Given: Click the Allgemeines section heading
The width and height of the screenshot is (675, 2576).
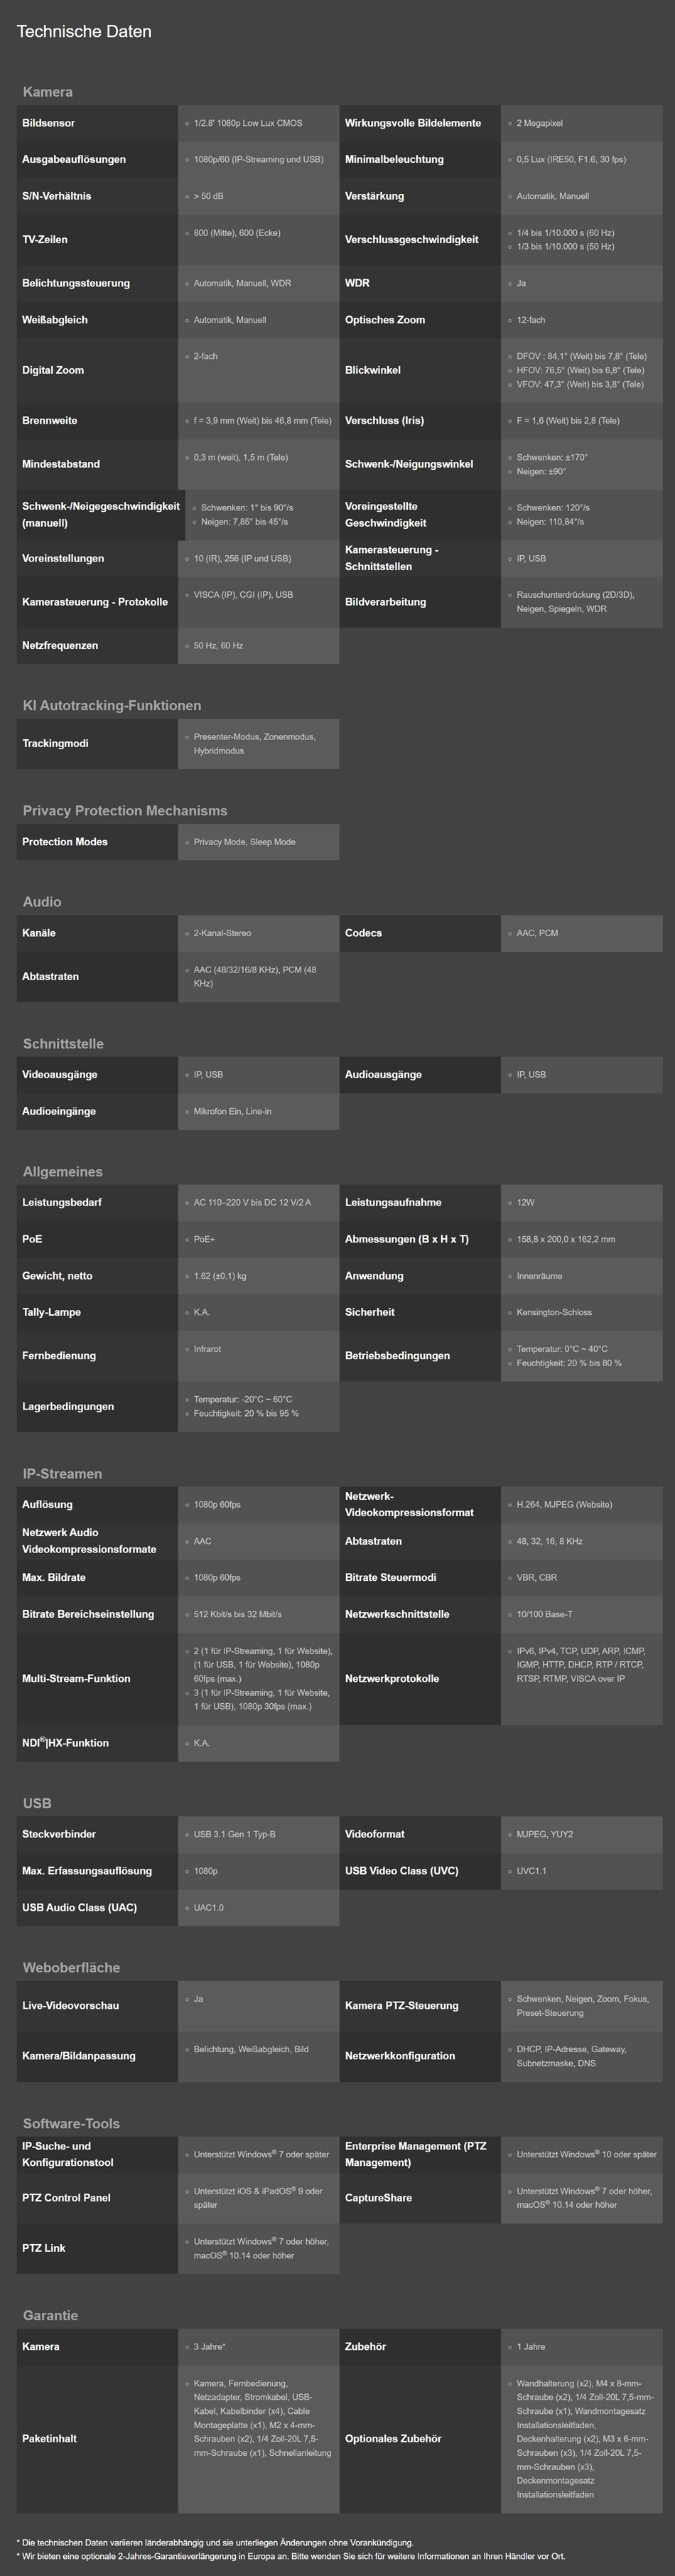Looking at the screenshot, I should tap(63, 1172).
